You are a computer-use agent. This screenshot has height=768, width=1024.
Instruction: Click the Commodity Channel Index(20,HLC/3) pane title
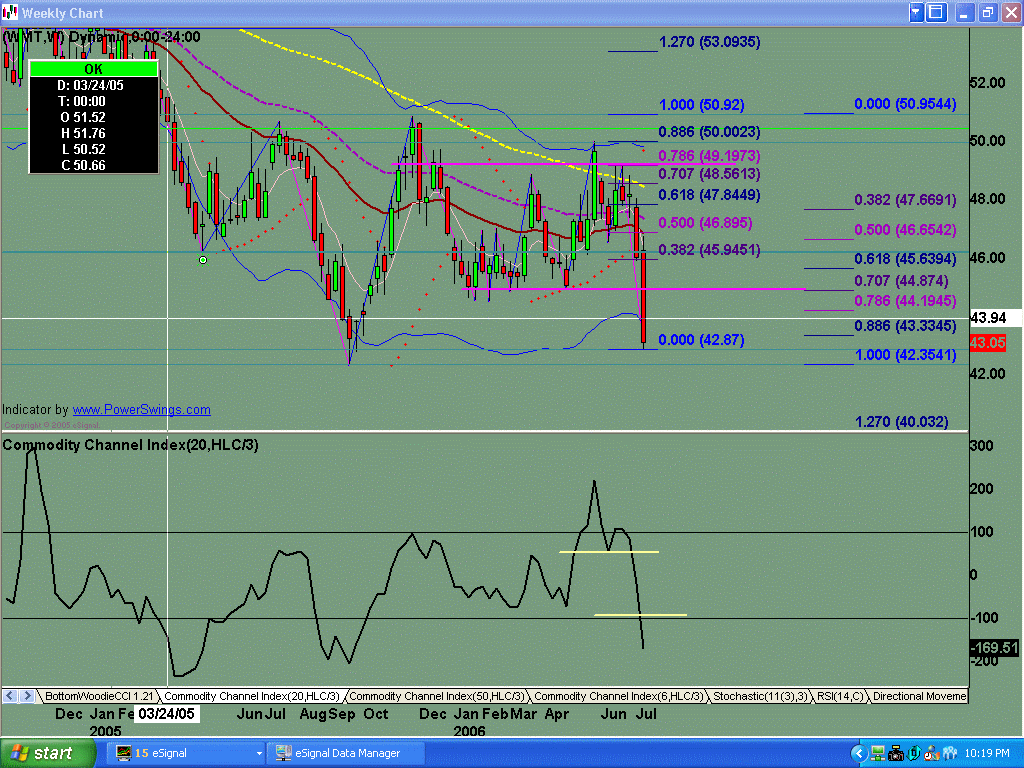131,445
